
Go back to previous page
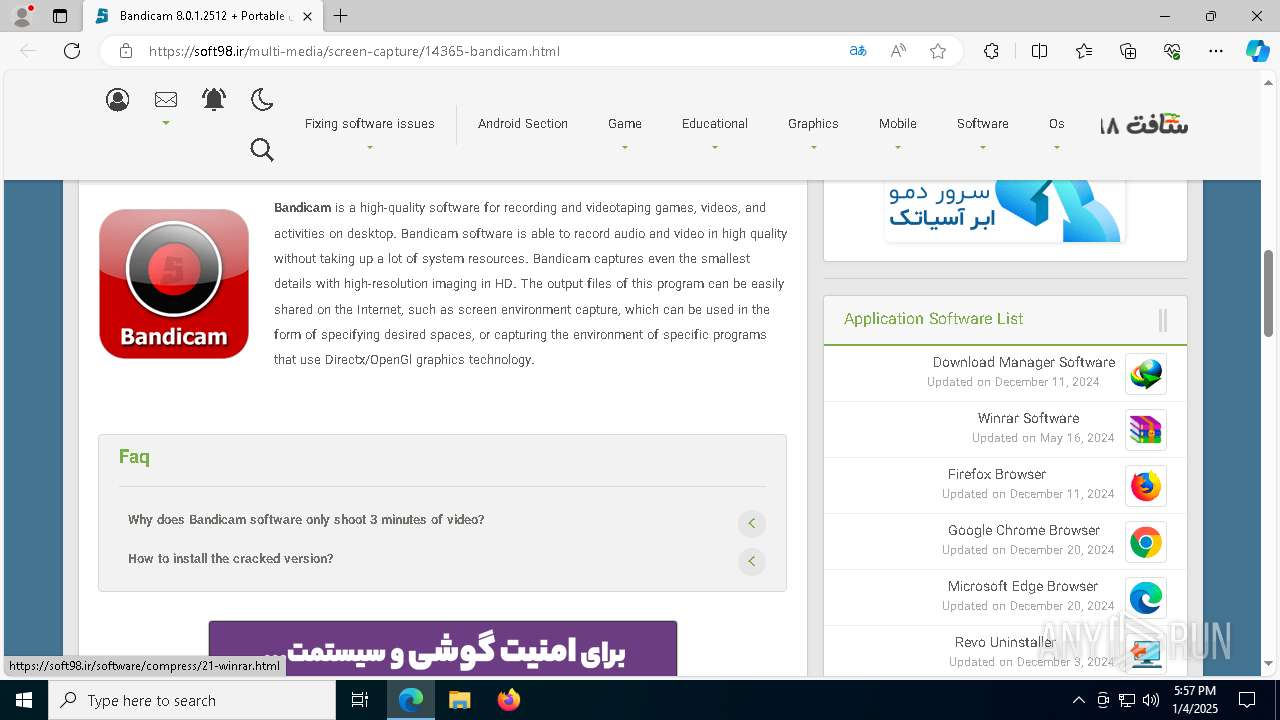click(x=28, y=51)
